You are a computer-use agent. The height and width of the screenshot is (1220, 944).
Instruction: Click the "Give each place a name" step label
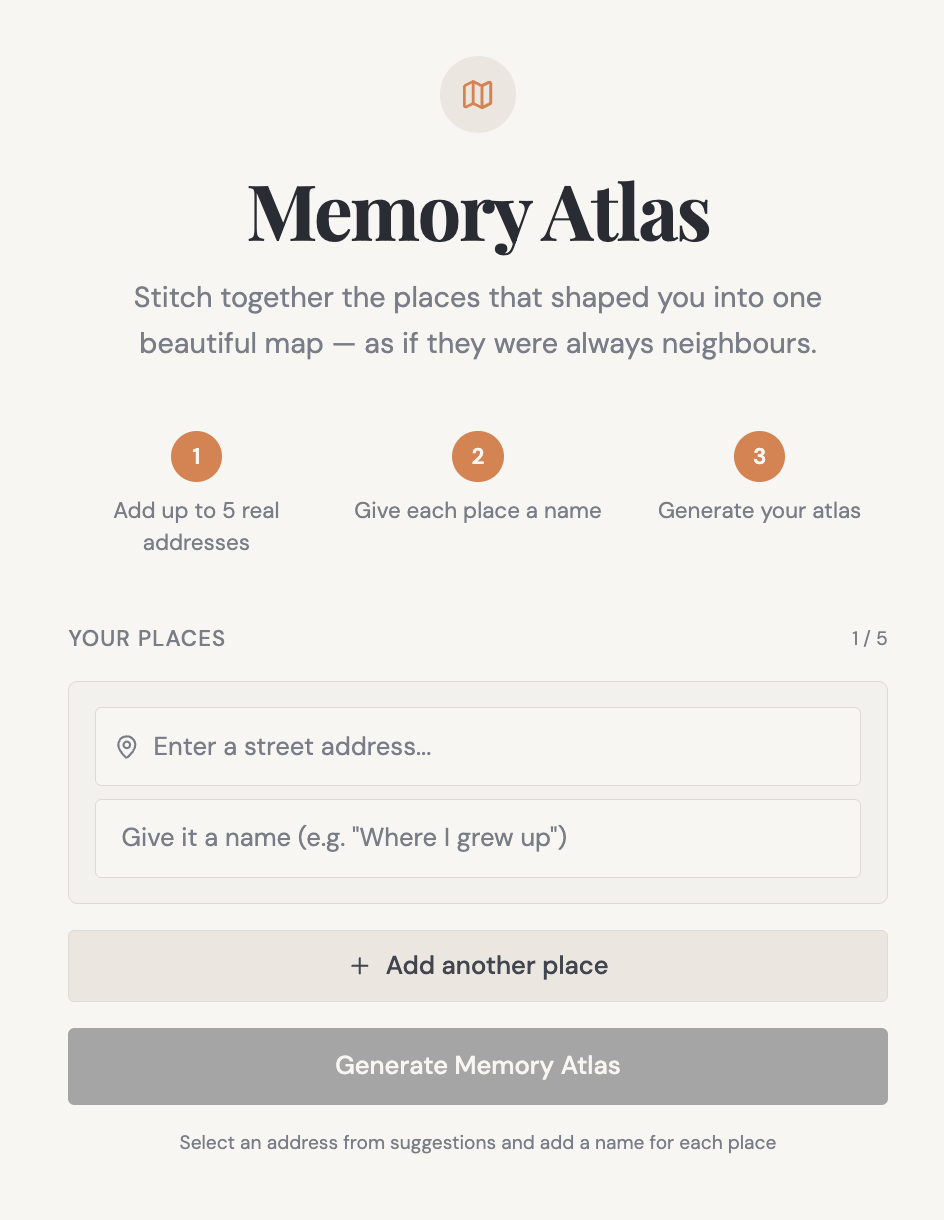pos(478,511)
